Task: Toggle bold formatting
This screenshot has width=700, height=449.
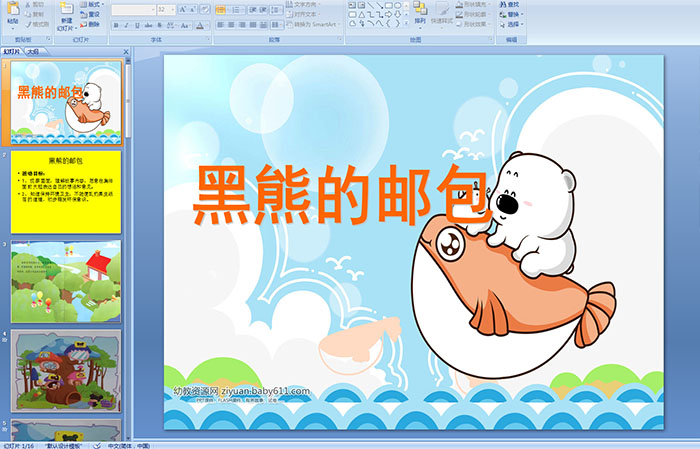Action: pos(116,25)
